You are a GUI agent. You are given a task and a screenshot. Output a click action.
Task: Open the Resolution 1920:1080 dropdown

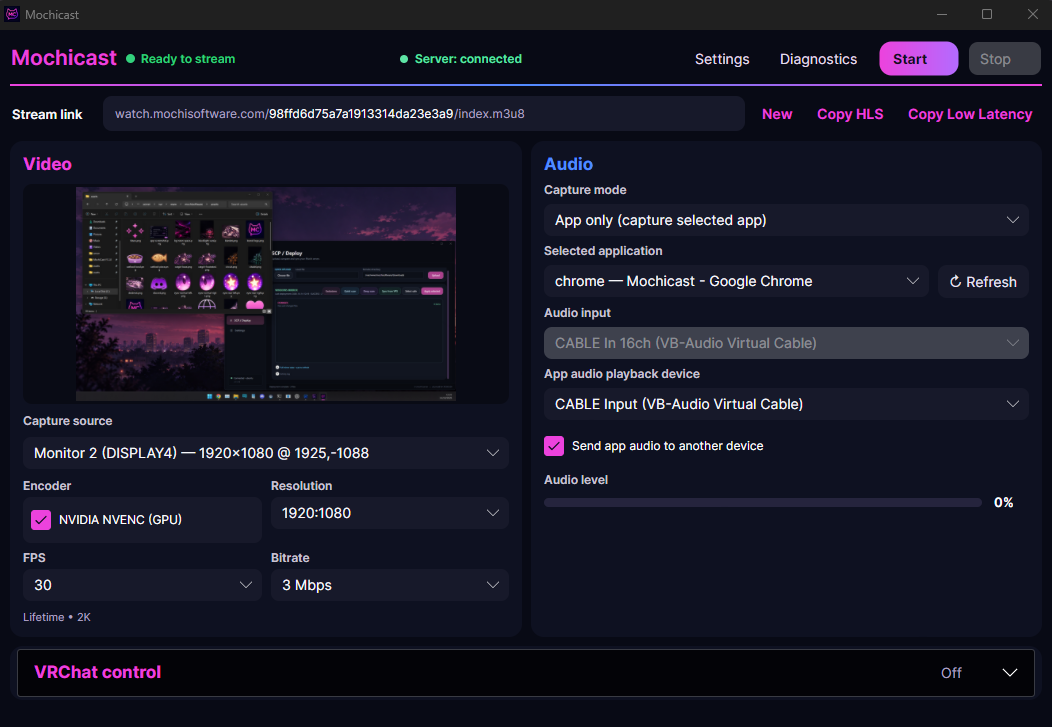[x=389, y=513]
